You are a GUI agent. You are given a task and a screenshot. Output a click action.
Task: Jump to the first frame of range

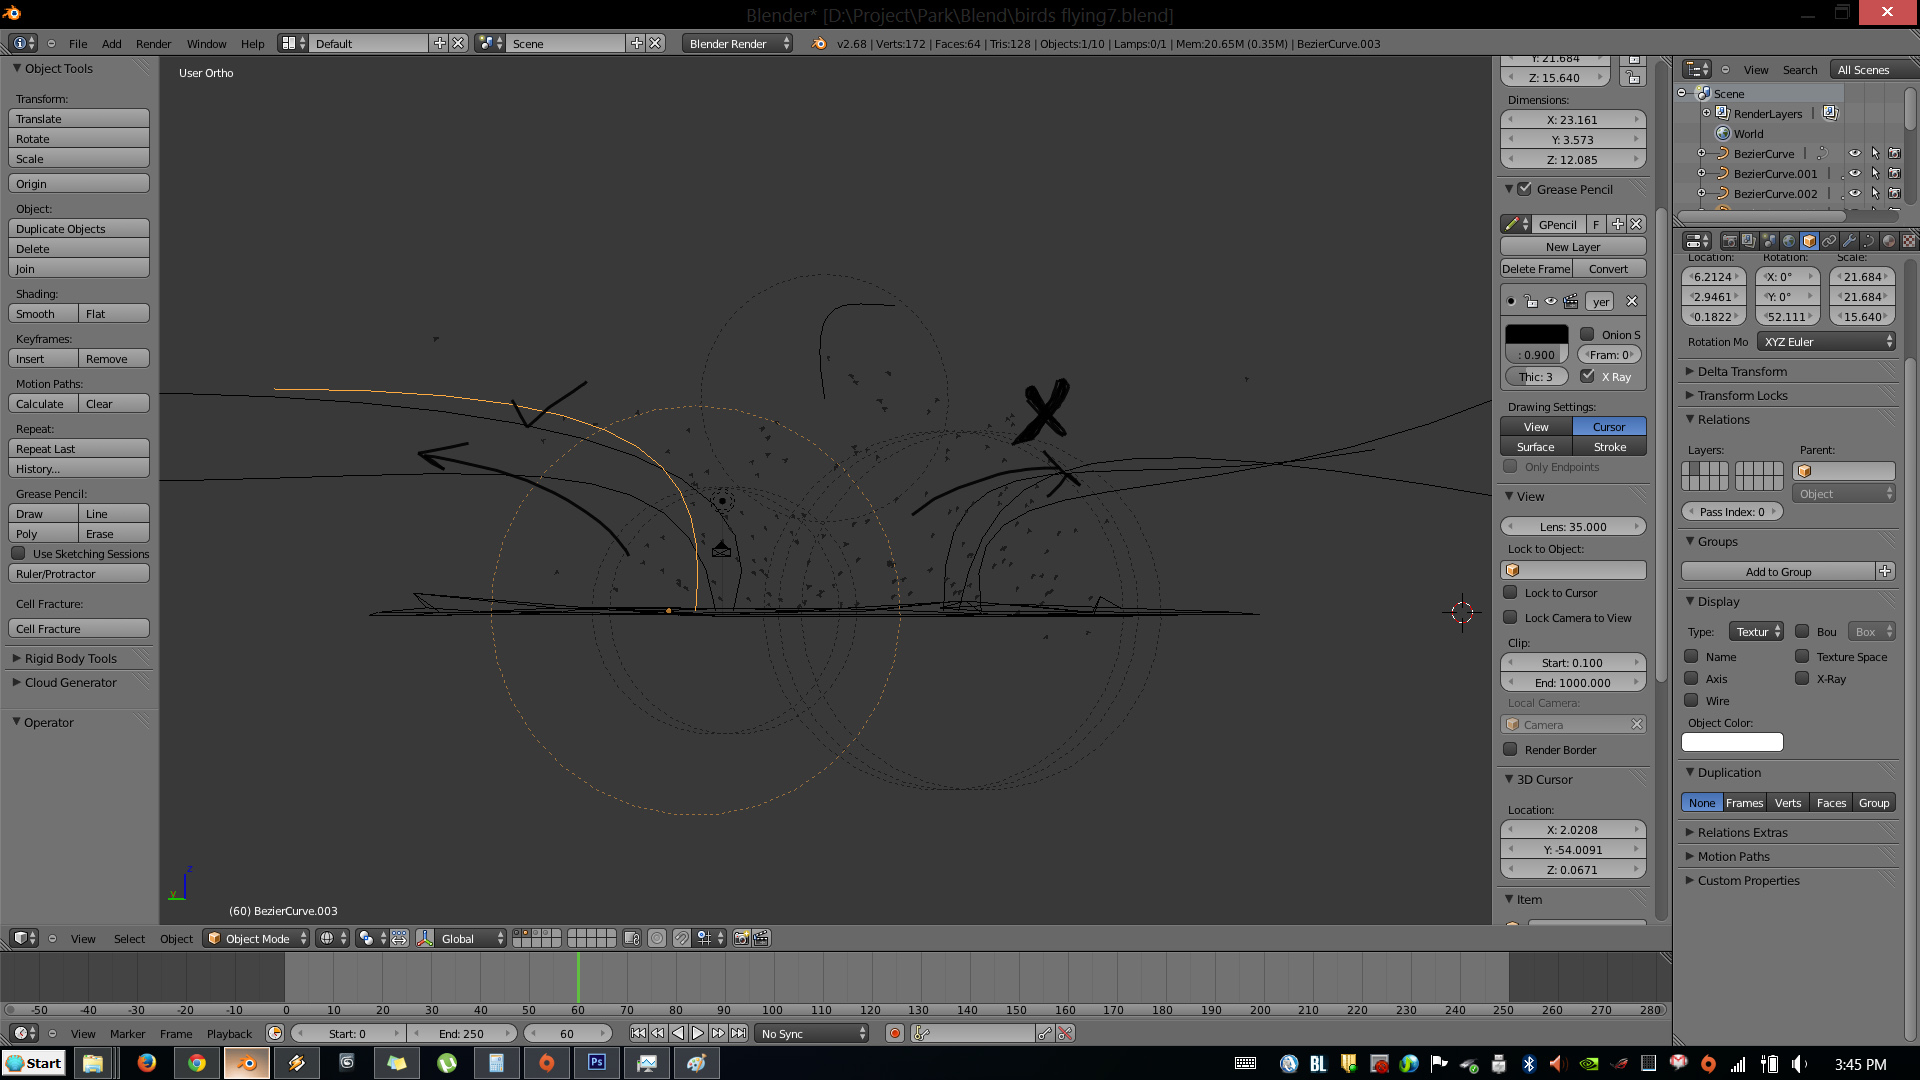(638, 1034)
